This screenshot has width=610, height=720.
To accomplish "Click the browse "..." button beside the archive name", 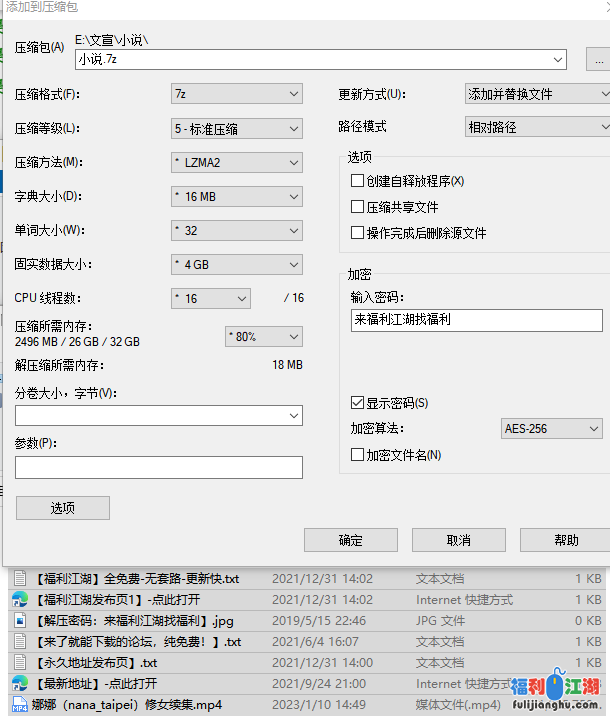I will (x=595, y=60).
